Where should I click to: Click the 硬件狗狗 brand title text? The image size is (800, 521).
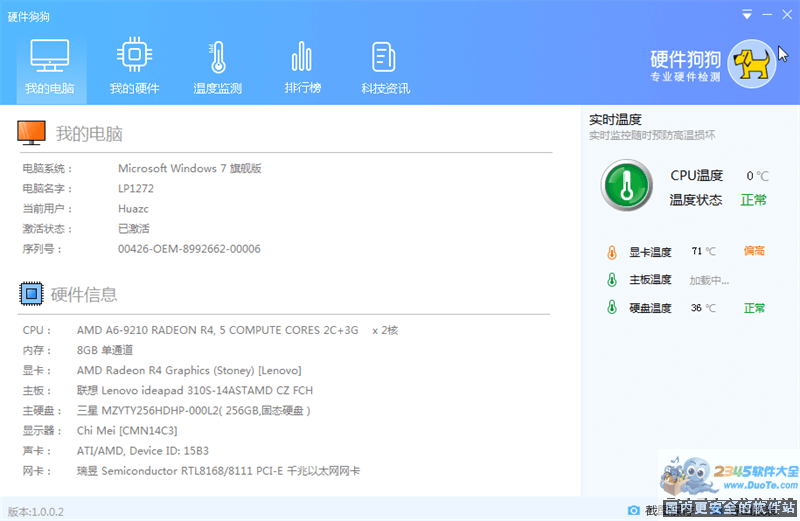click(686, 59)
